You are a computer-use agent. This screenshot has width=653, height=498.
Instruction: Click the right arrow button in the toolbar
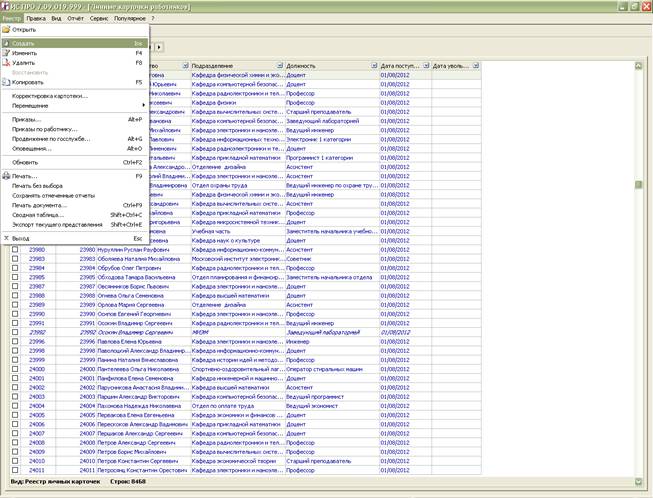[x=159, y=47]
